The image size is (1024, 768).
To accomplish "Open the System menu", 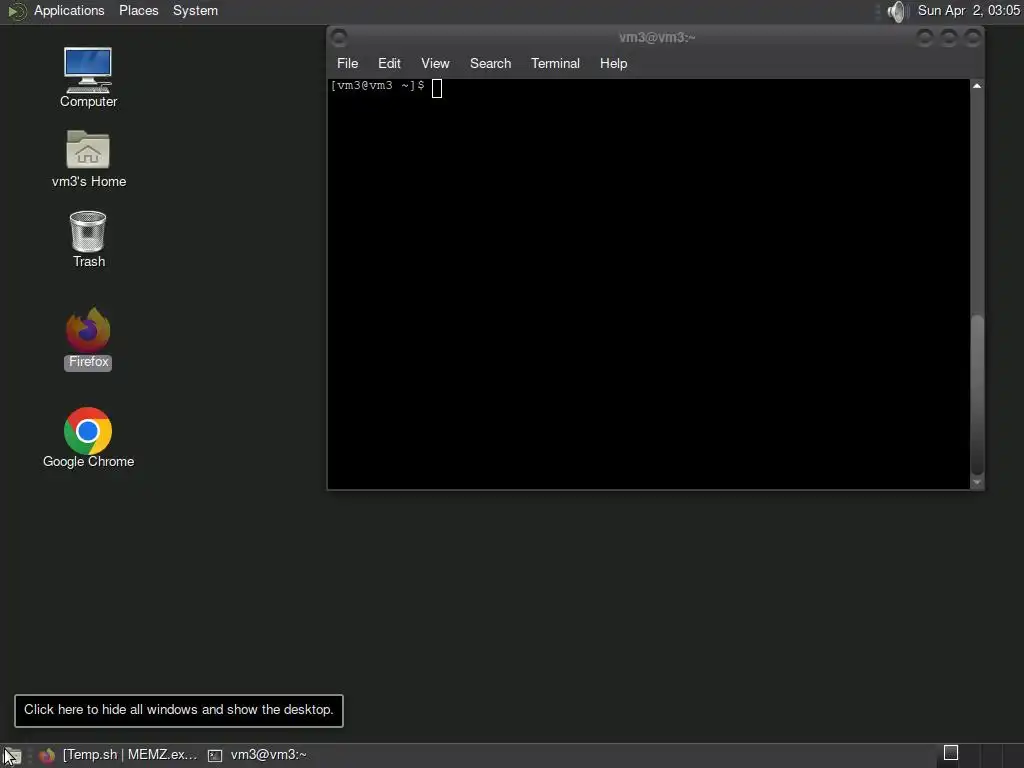I will pos(195,10).
